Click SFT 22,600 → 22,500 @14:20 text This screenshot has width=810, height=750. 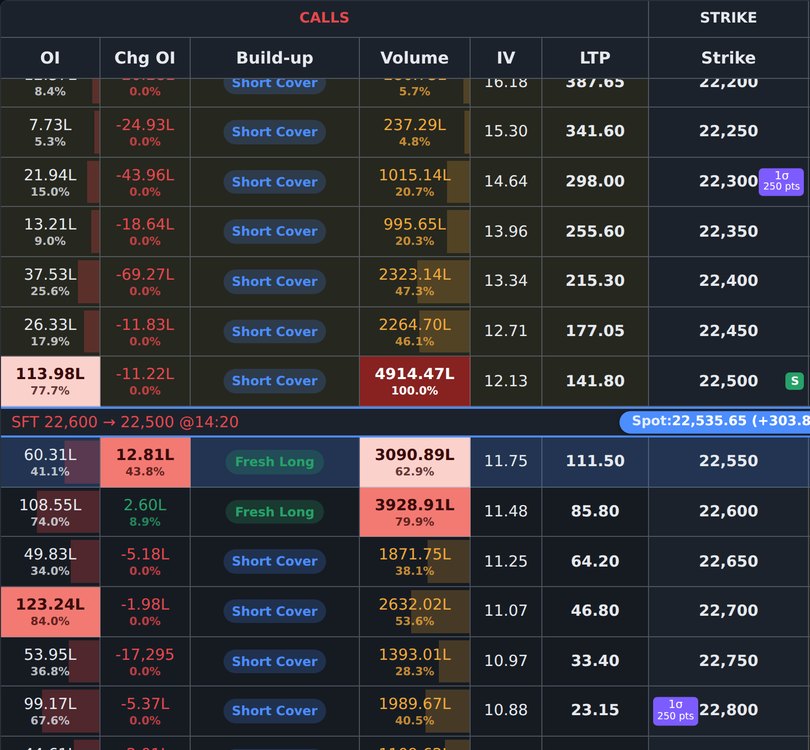(125, 422)
